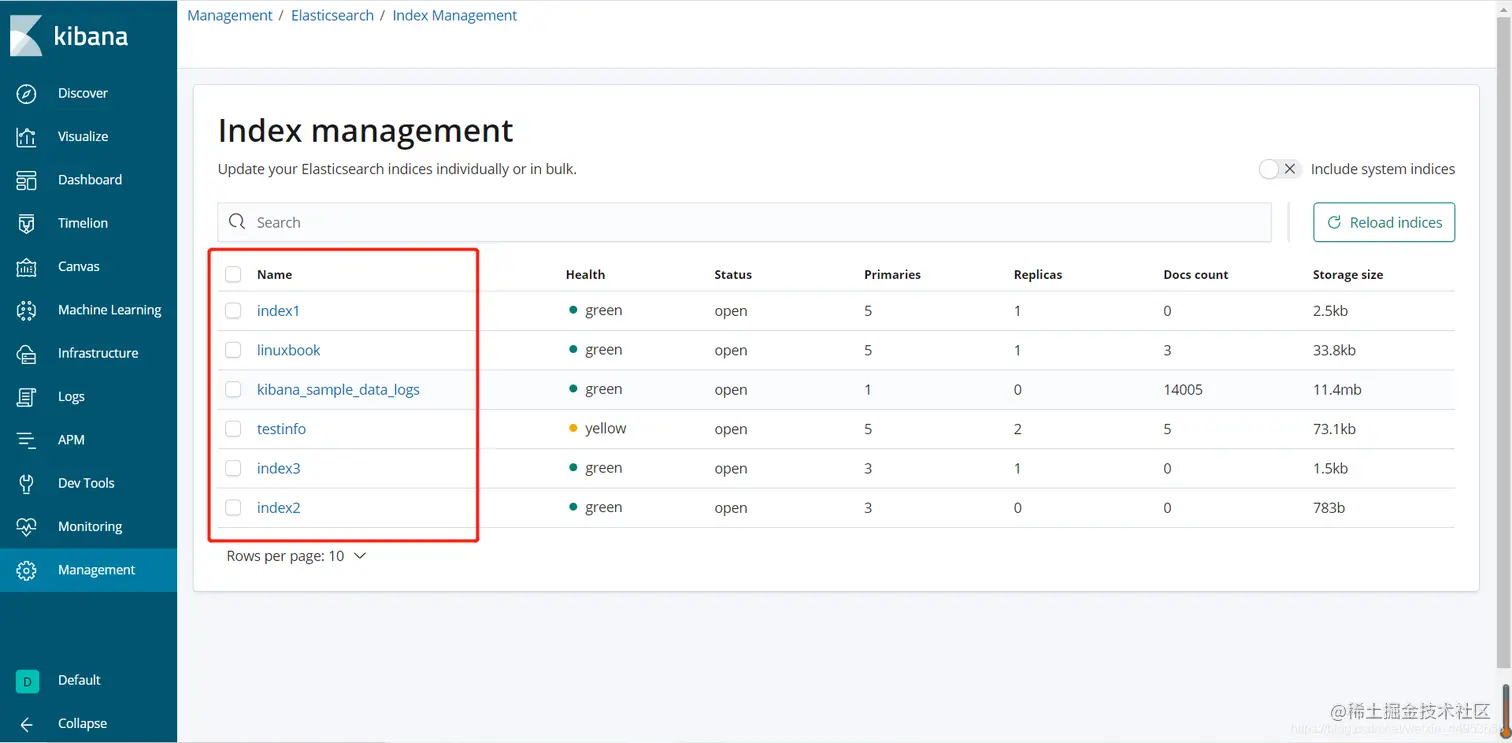Select the linuxbook row checkbox

coord(233,350)
